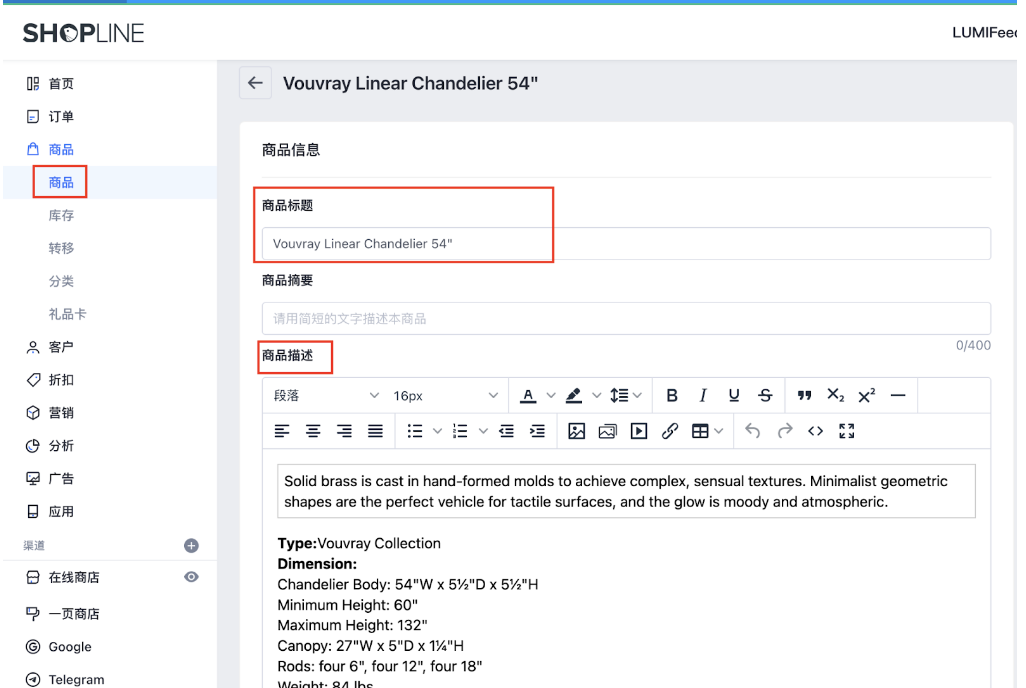Apply italic formatting
The width and height of the screenshot is (1026, 688).
pos(703,396)
